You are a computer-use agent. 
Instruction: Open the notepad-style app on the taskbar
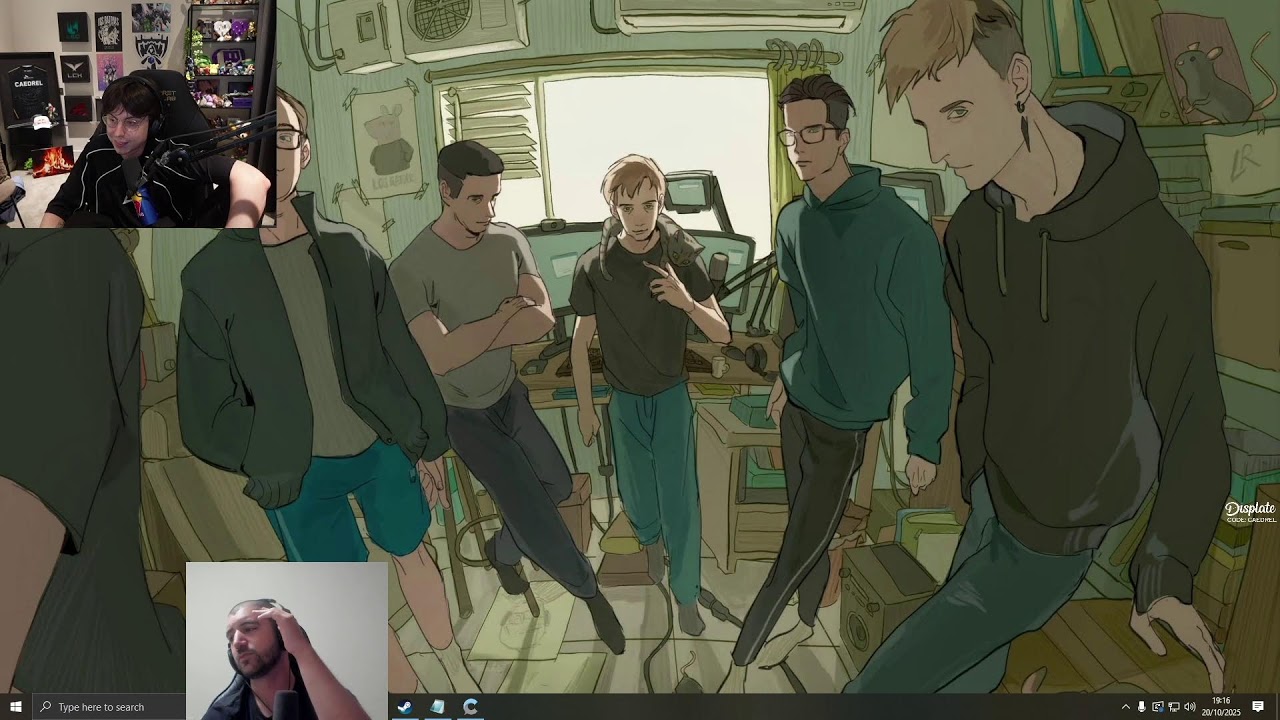tap(438, 707)
